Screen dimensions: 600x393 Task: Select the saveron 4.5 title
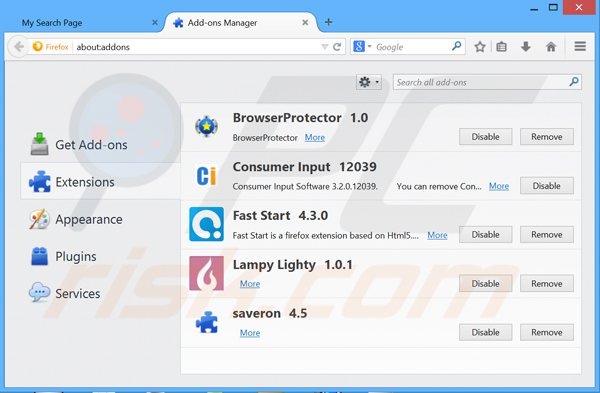pyautogui.click(x=270, y=313)
